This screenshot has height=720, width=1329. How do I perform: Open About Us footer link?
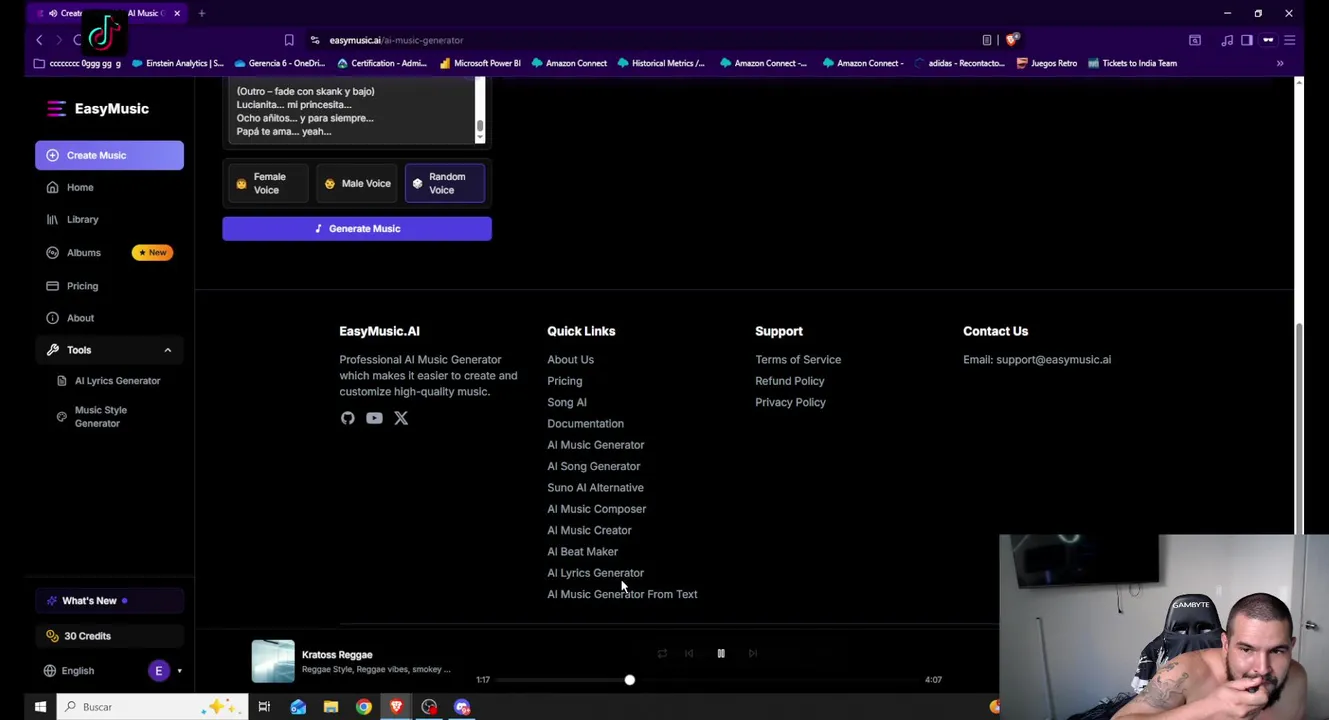tap(570, 360)
